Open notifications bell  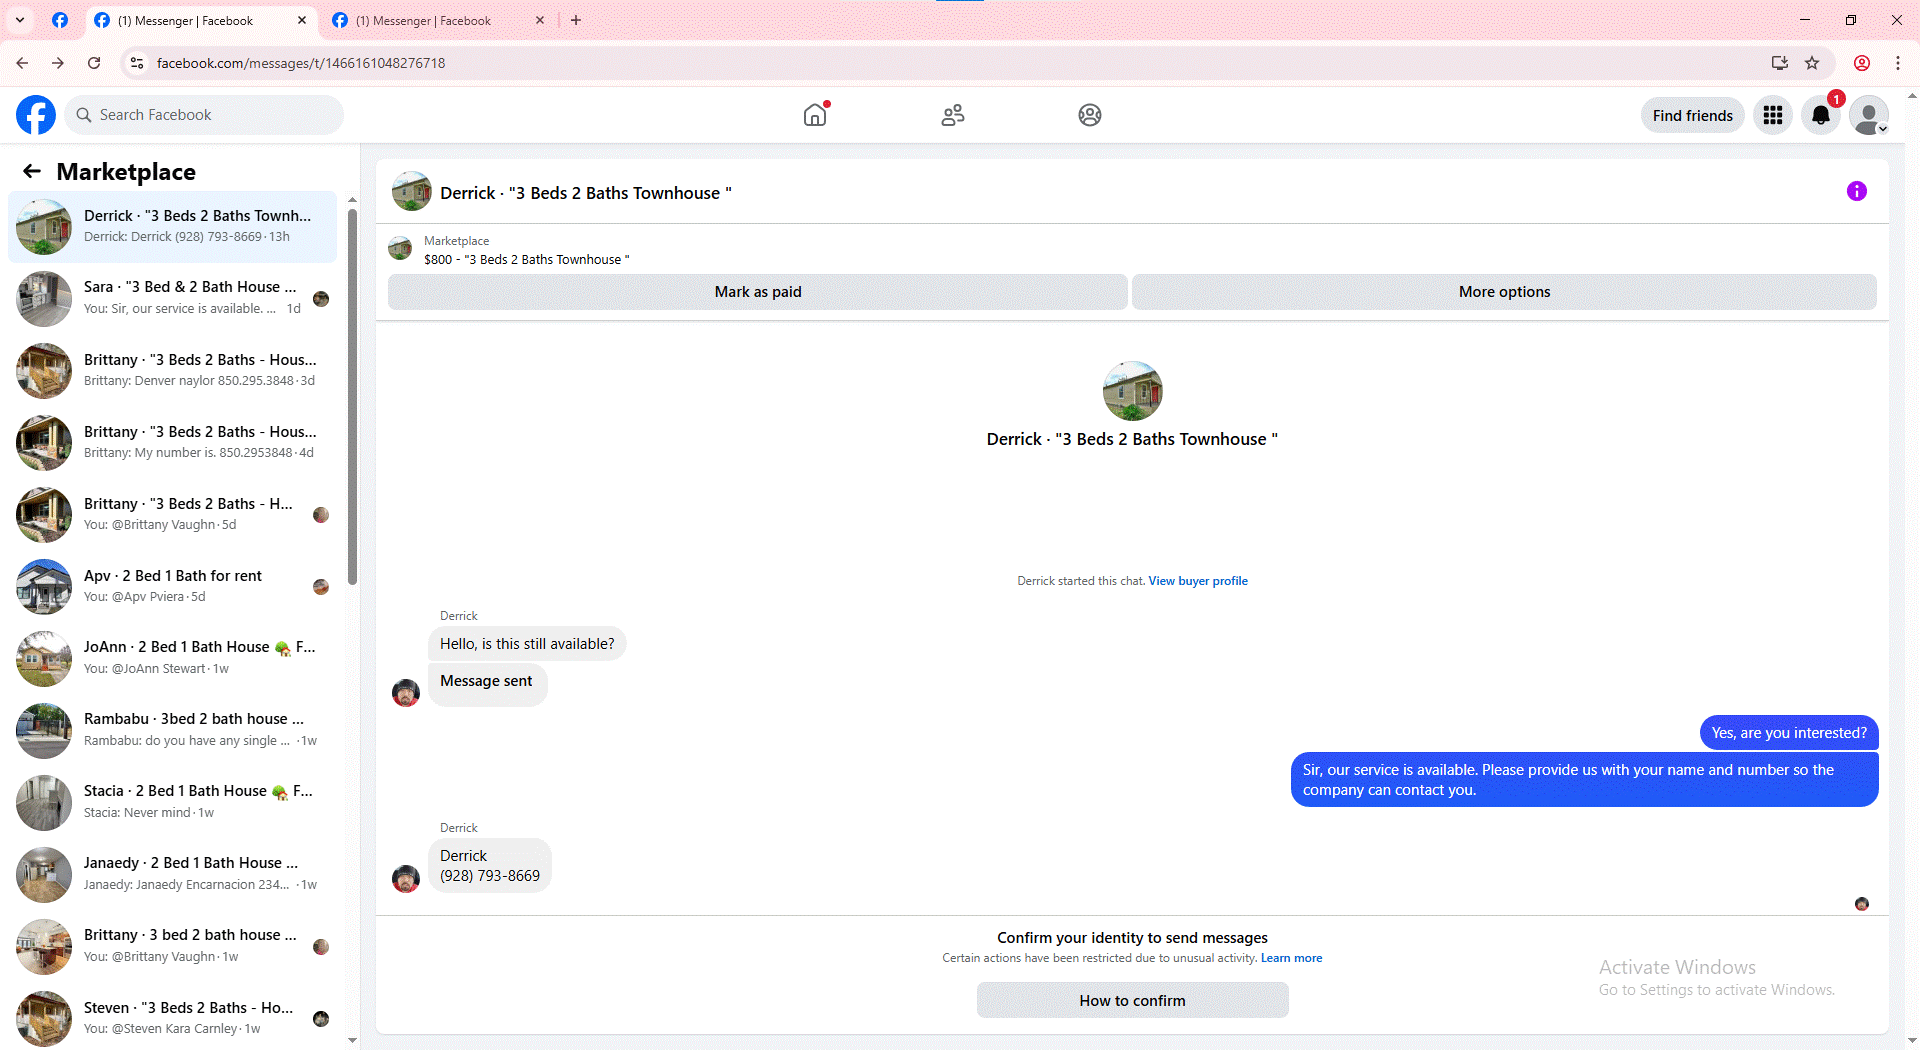tap(1821, 115)
